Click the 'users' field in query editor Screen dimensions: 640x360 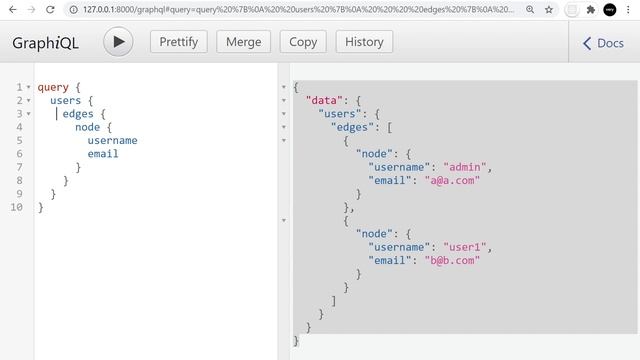point(66,100)
